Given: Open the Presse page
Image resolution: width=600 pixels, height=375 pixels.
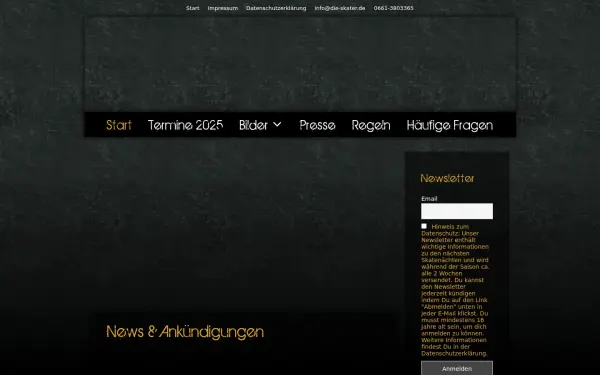Looking at the screenshot, I should coord(317,125).
